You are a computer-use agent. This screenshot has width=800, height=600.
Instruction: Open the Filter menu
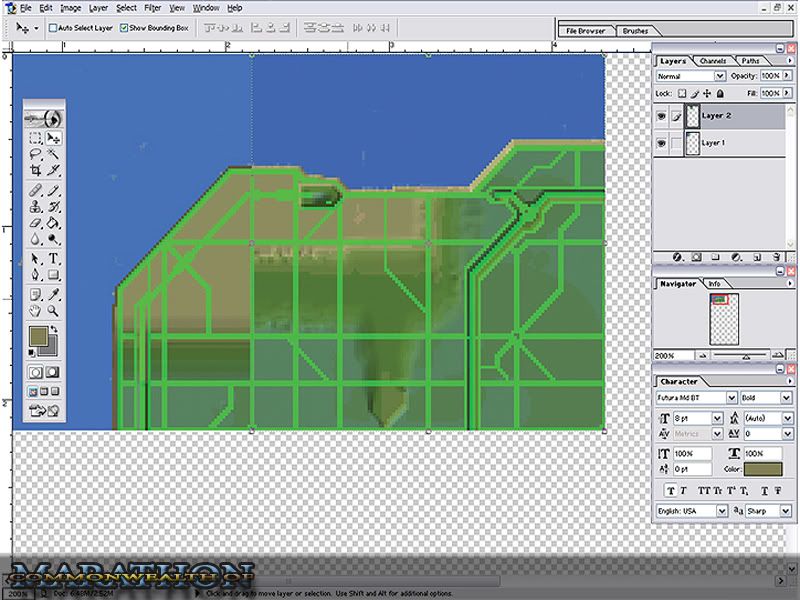click(x=153, y=8)
